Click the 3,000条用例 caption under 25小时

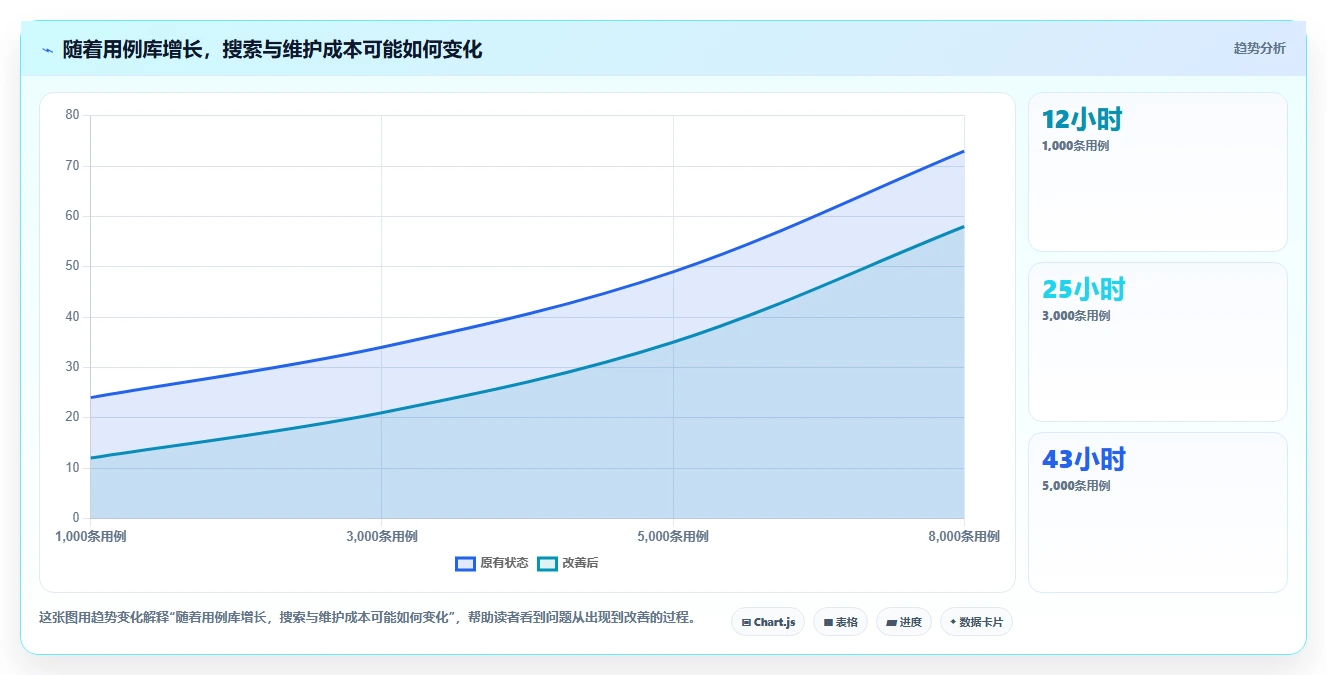pyautogui.click(x=1076, y=316)
